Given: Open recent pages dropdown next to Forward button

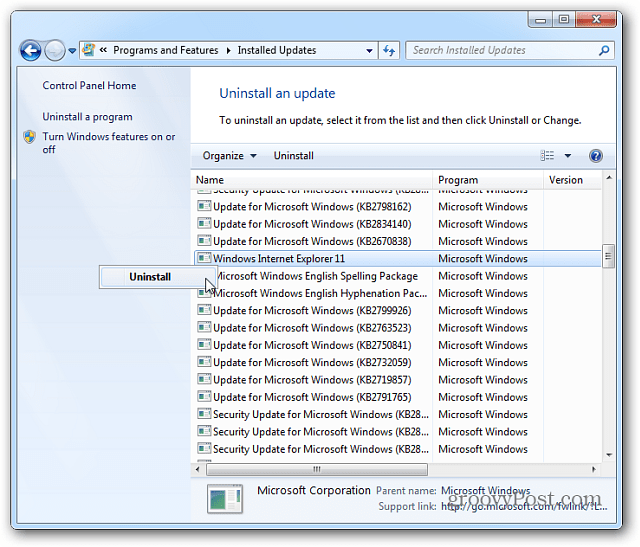Looking at the screenshot, I should (x=72, y=51).
